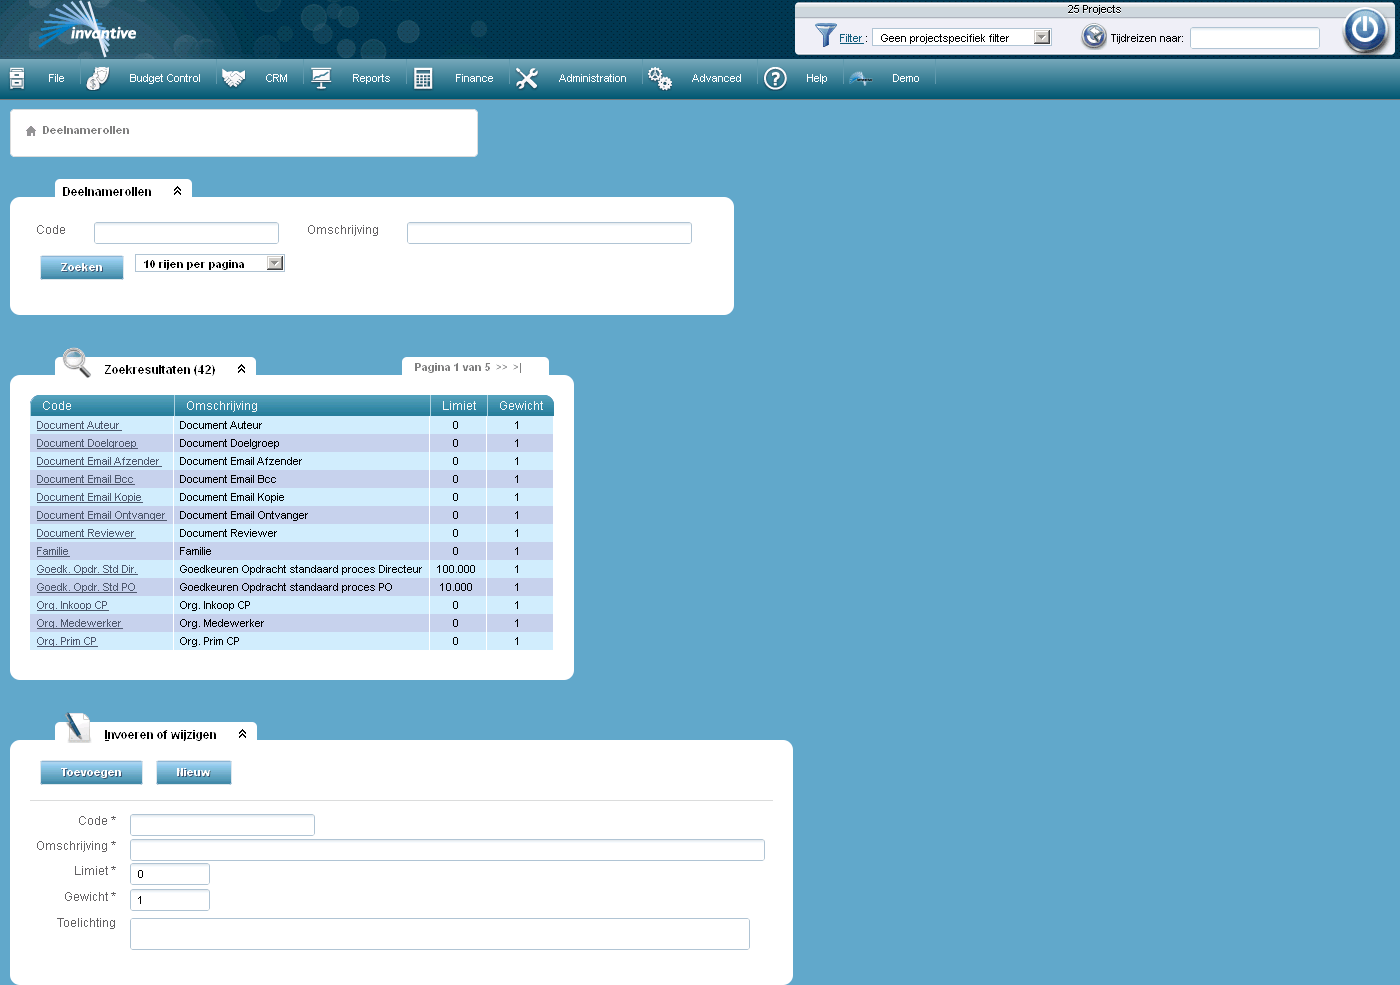Collapse the Zoekresultaten panel
The width and height of the screenshot is (1400, 985).
pos(241,369)
